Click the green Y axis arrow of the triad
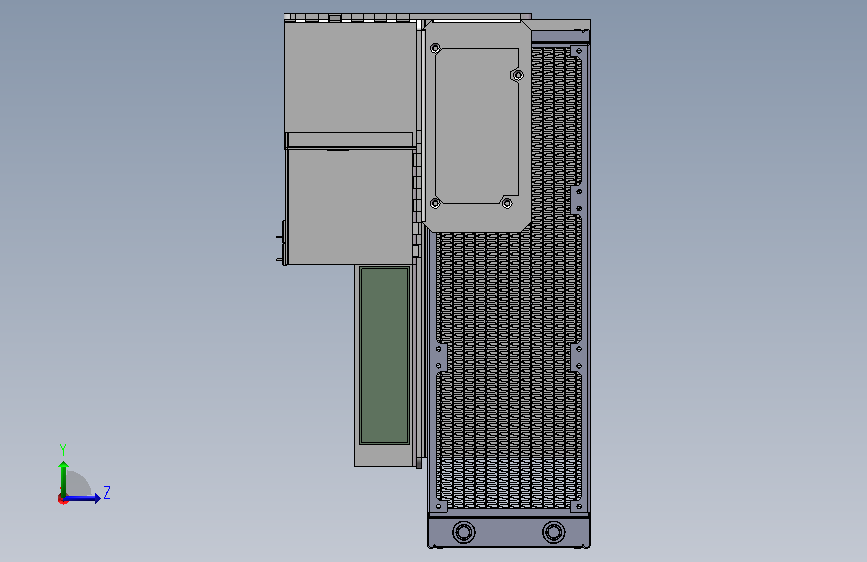 coord(63,478)
